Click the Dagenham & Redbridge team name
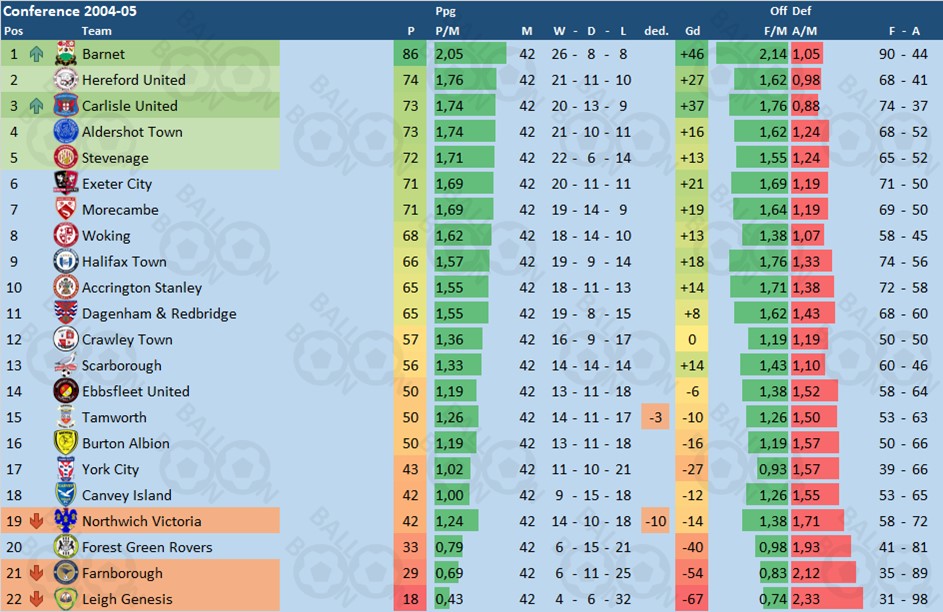Viewport: 943px width, 612px height. (159, 314)
